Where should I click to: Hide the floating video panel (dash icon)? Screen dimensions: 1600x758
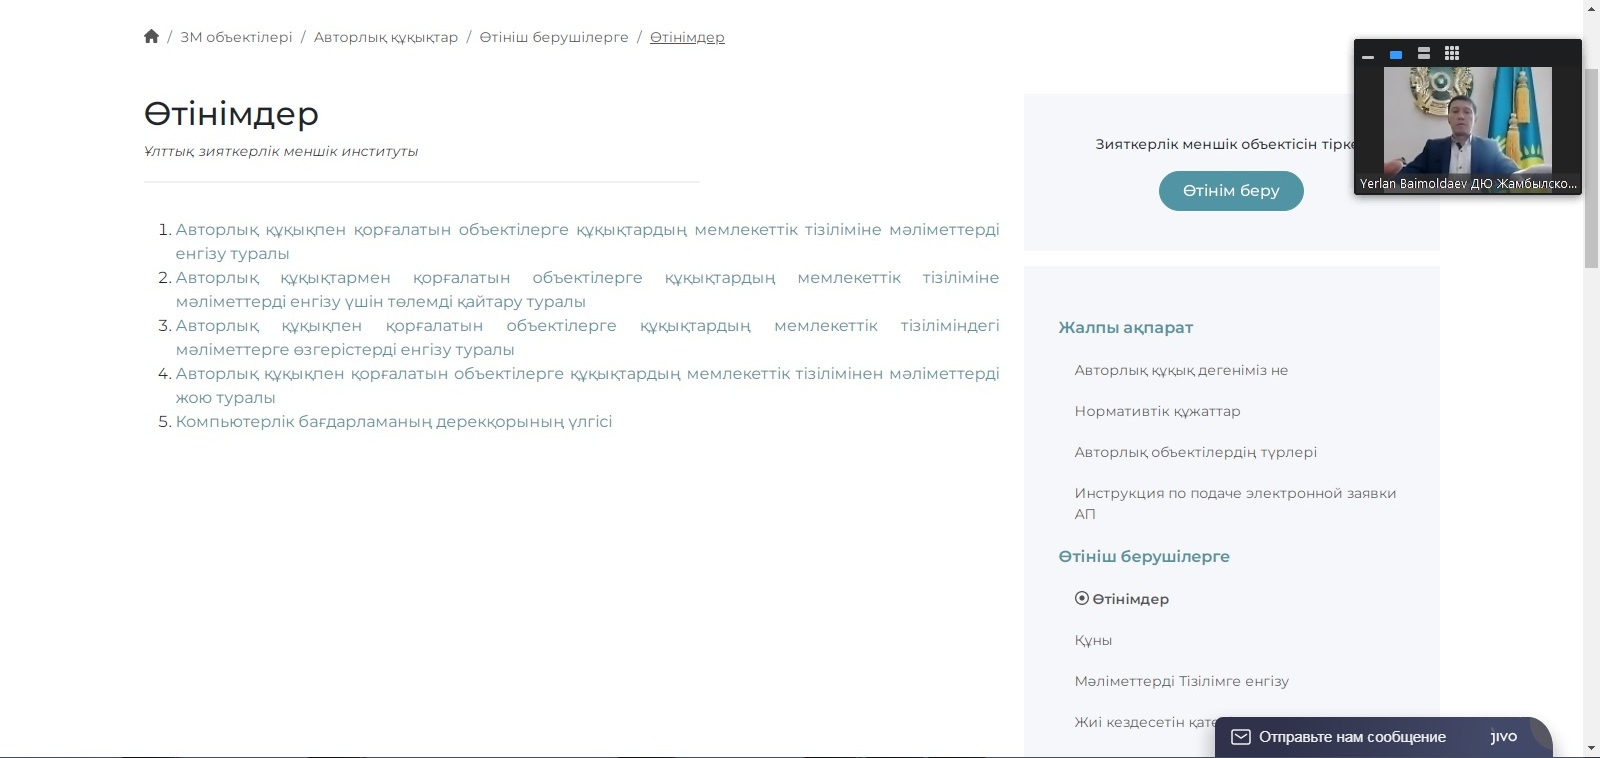coord(1368,55)
